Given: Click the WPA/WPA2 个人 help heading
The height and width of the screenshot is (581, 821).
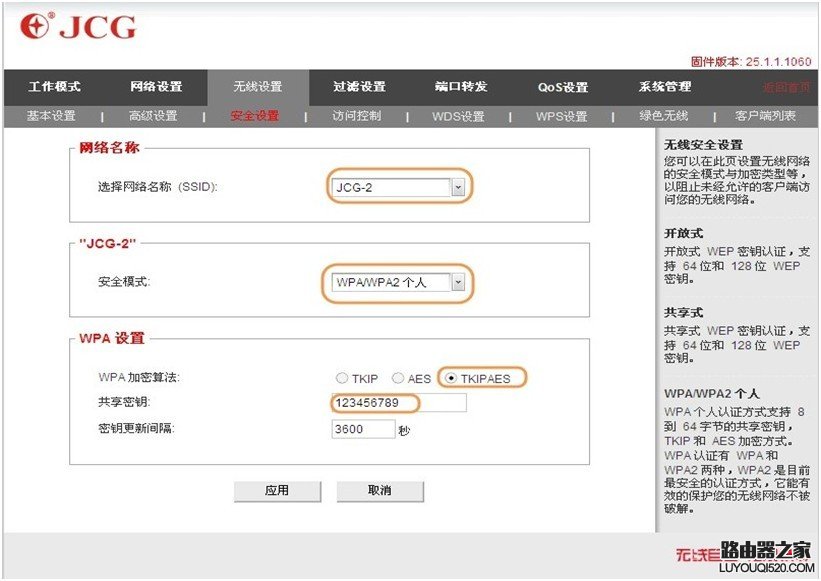Looking at the screenshot, I should click(712, 394).
